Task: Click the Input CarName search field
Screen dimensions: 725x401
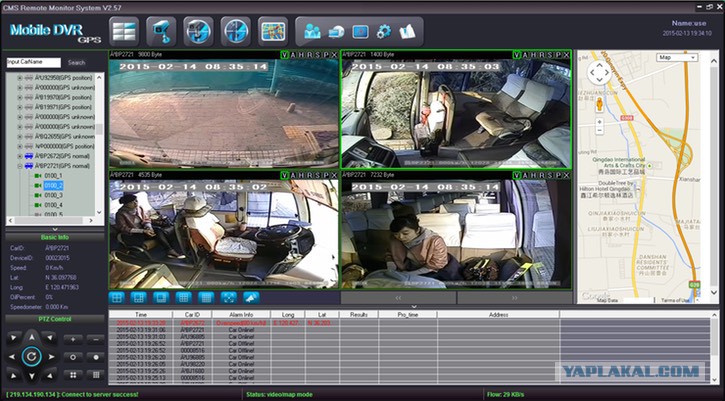Action: click(33, 62)
